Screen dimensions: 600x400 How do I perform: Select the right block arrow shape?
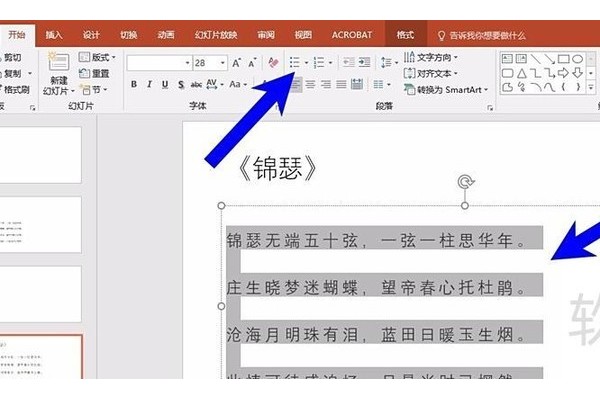pyautogui.click(x=563, y=73)
